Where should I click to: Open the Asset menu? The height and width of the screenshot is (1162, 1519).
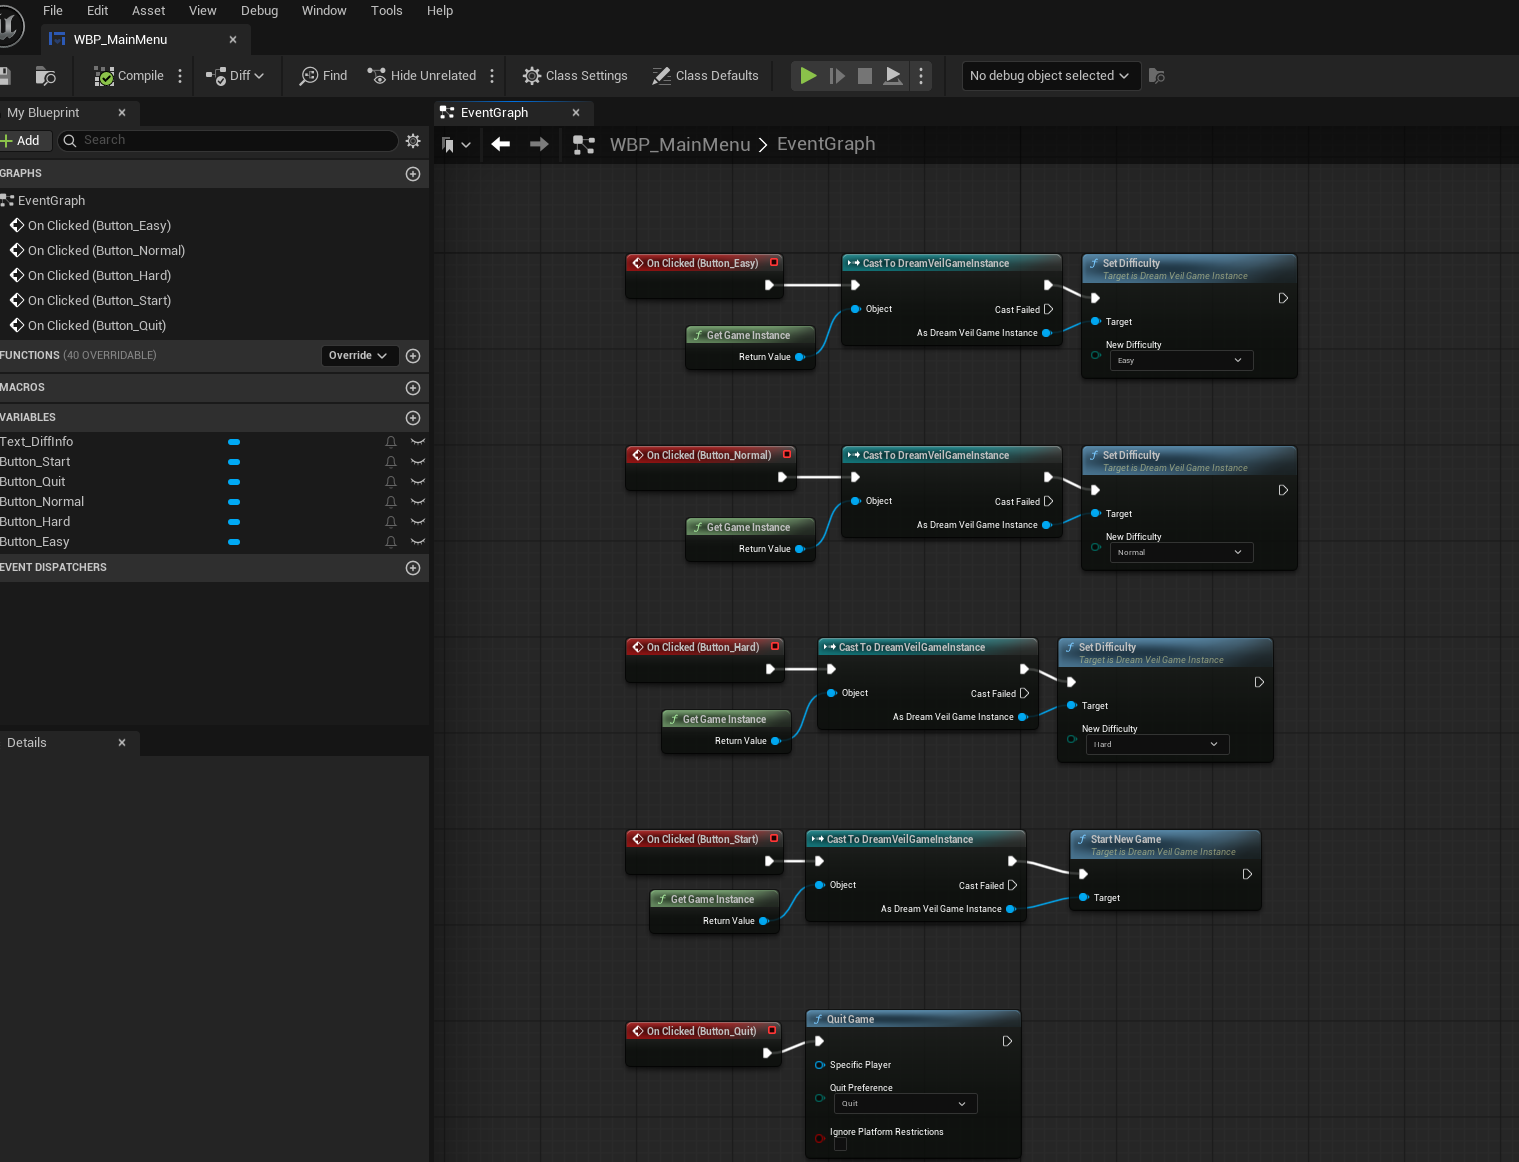(149, 11)
